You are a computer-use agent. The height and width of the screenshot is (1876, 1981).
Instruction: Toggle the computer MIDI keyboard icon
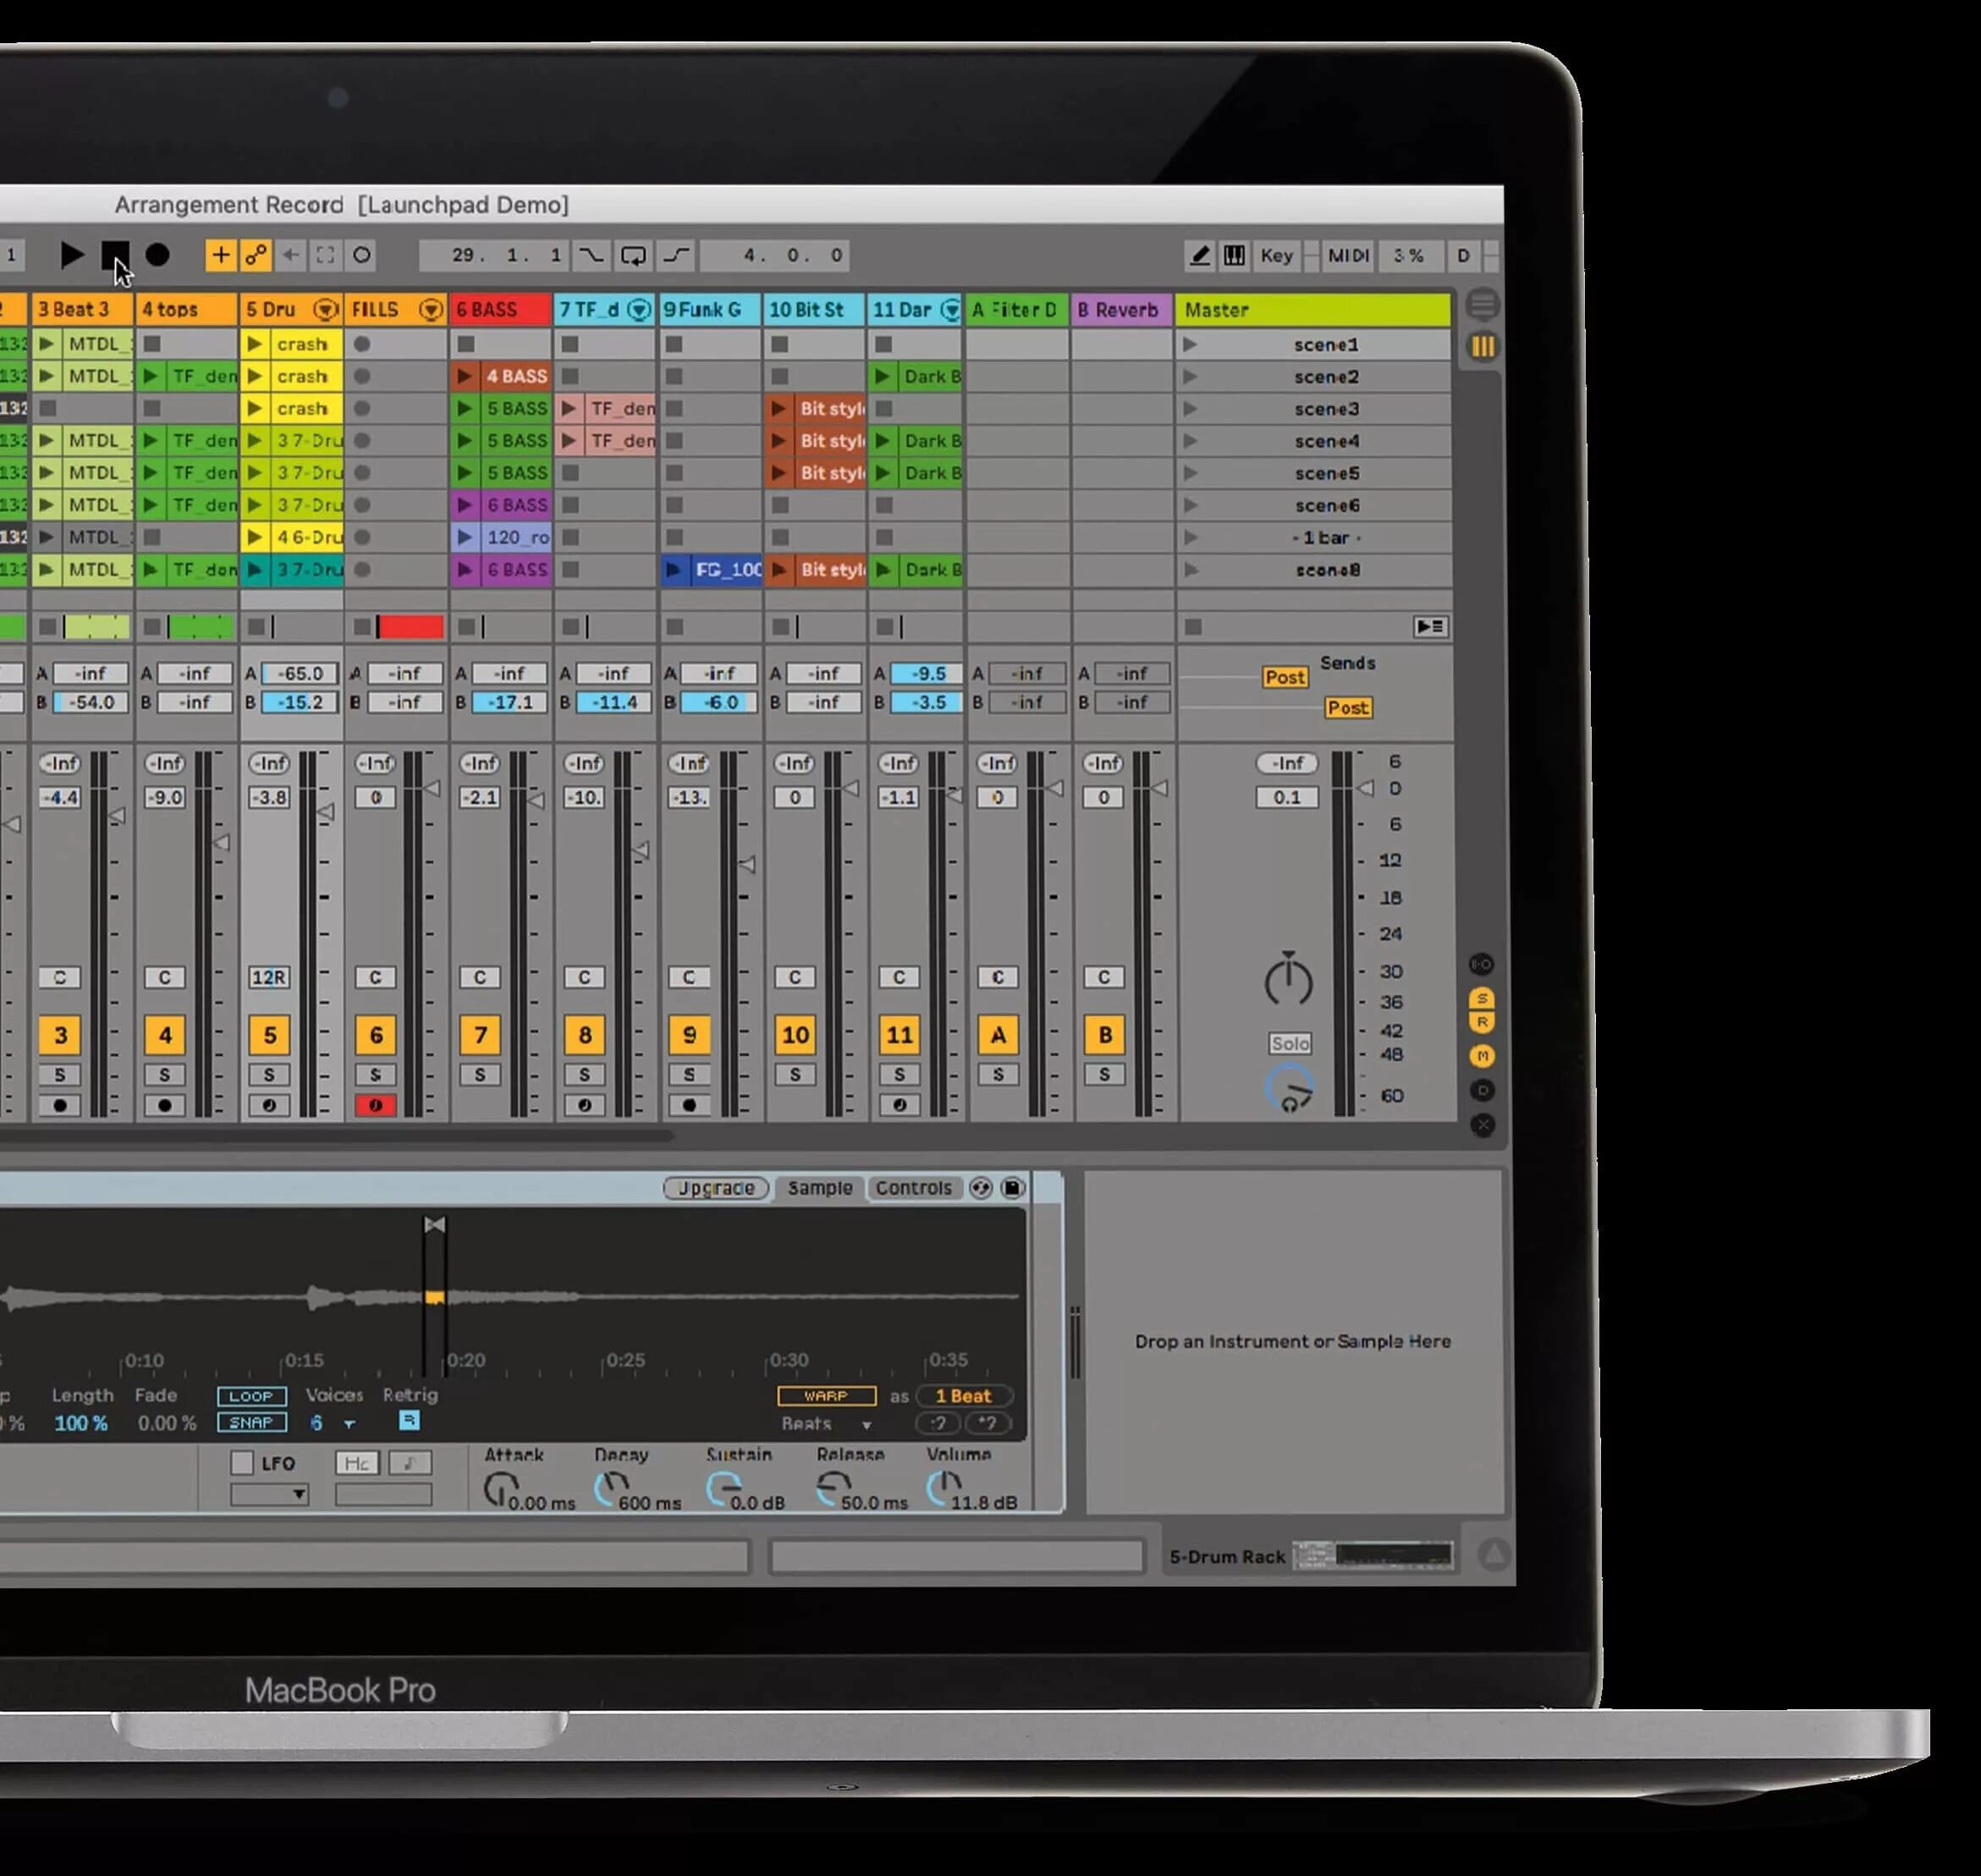1234,255
